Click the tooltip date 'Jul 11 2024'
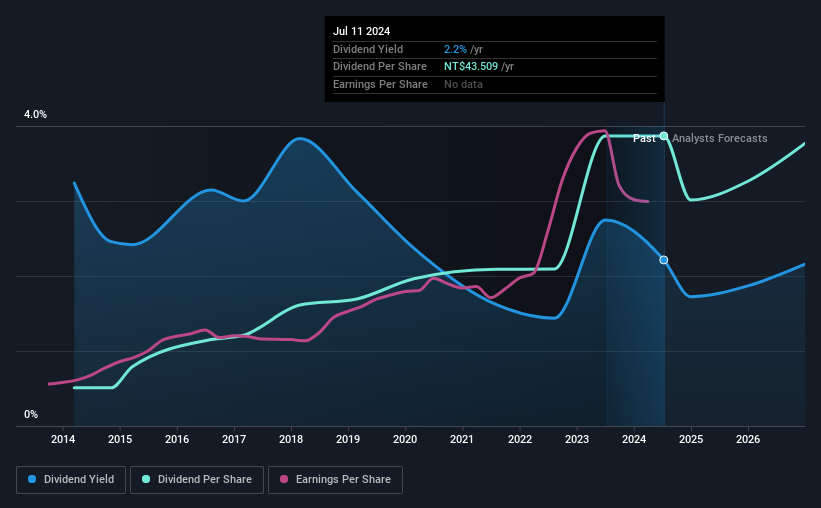 [x=362, y=31]
